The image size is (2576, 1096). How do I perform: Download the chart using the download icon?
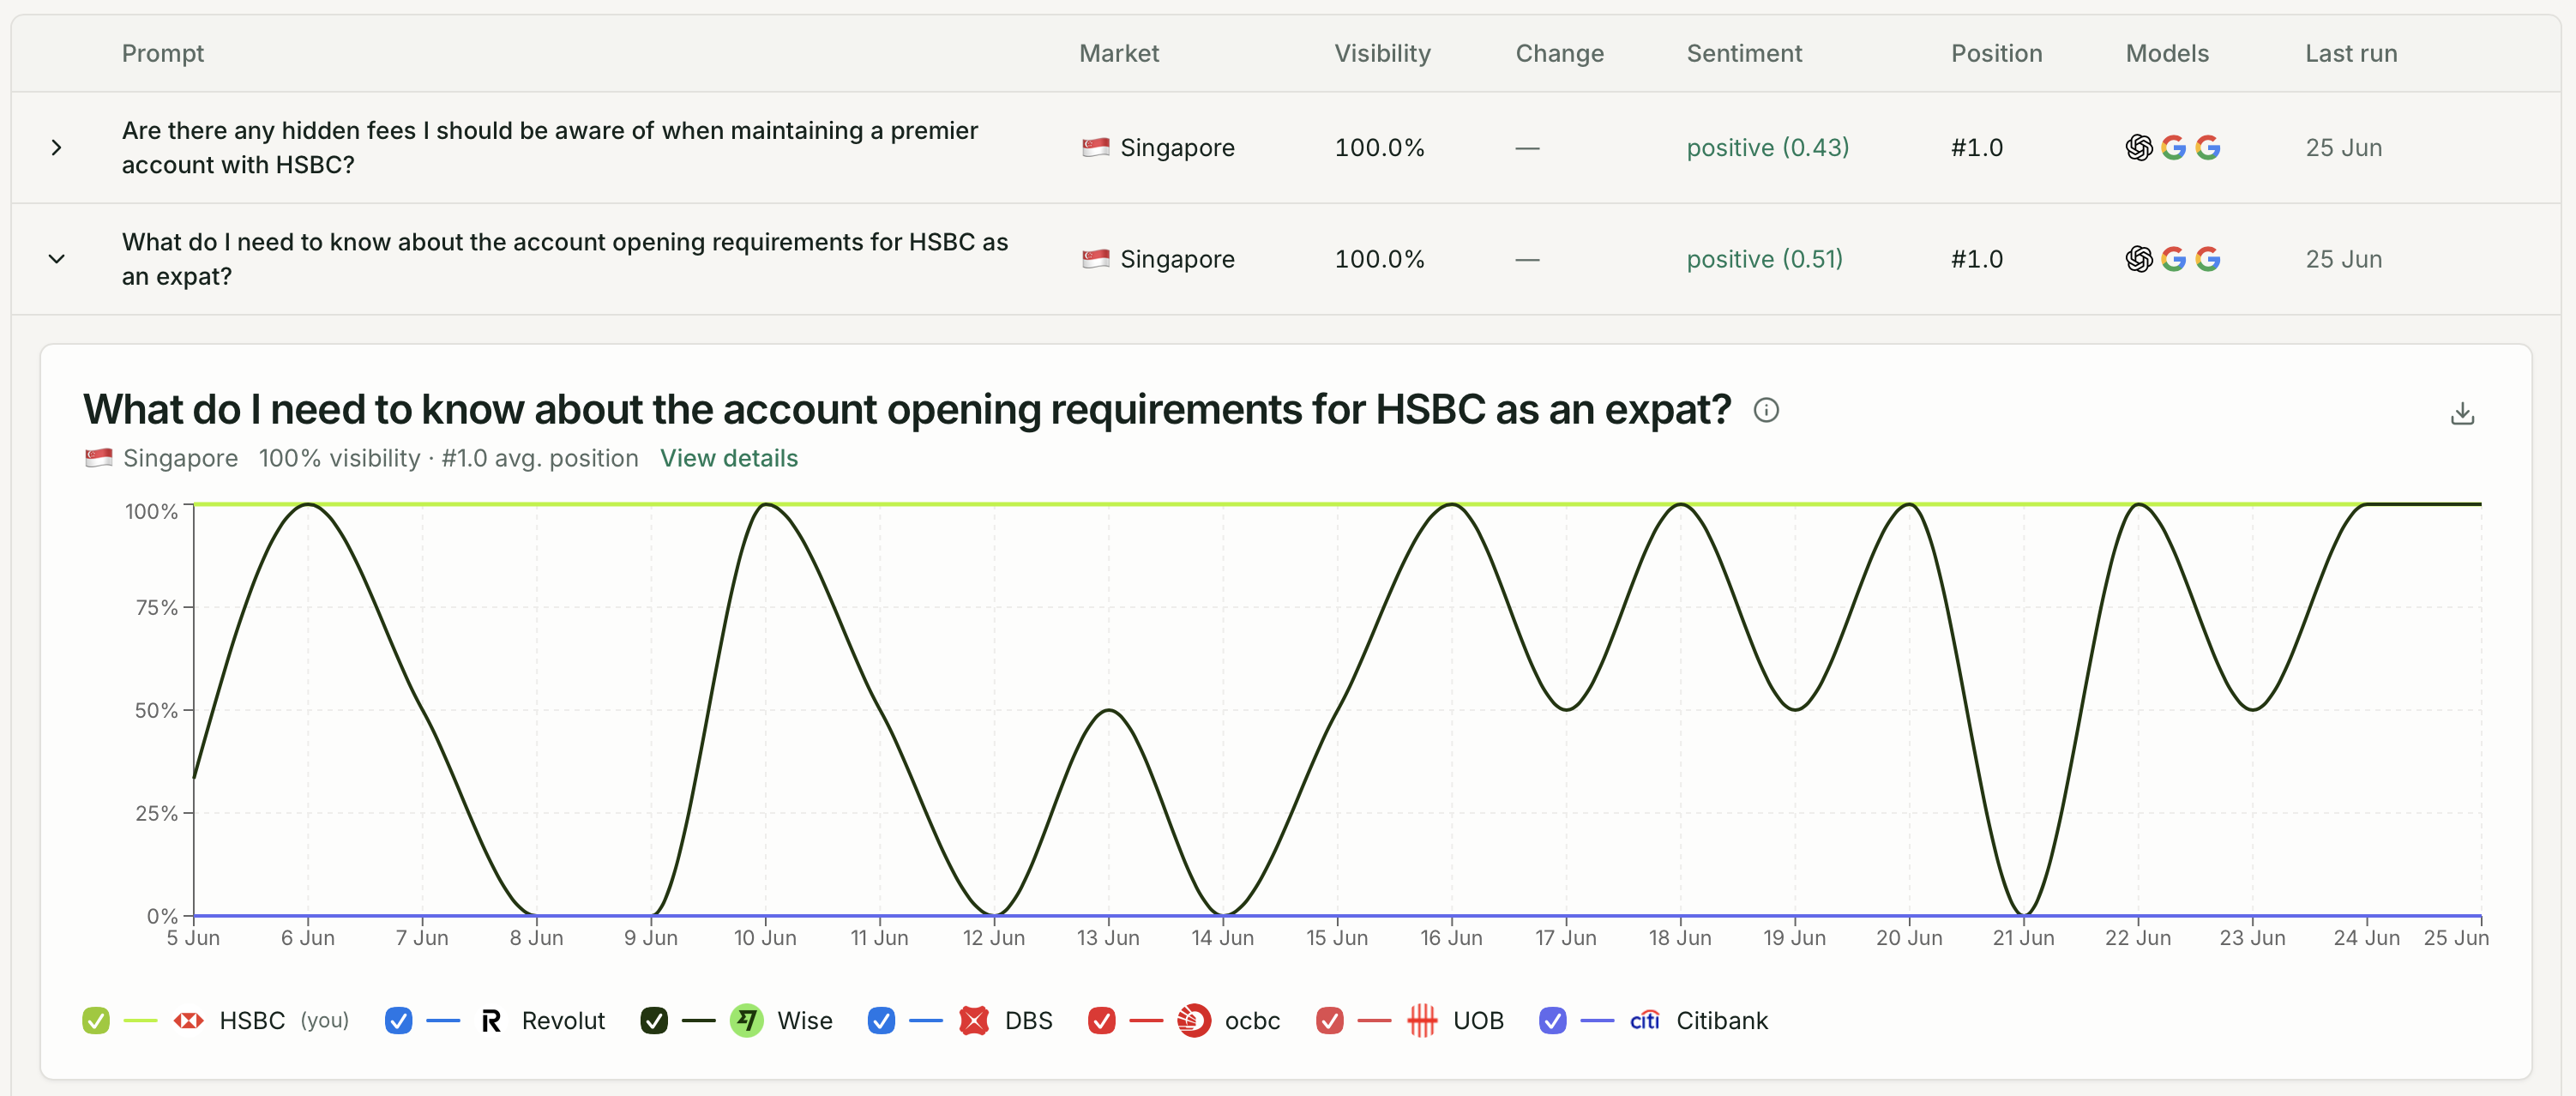click(2462, 413)
